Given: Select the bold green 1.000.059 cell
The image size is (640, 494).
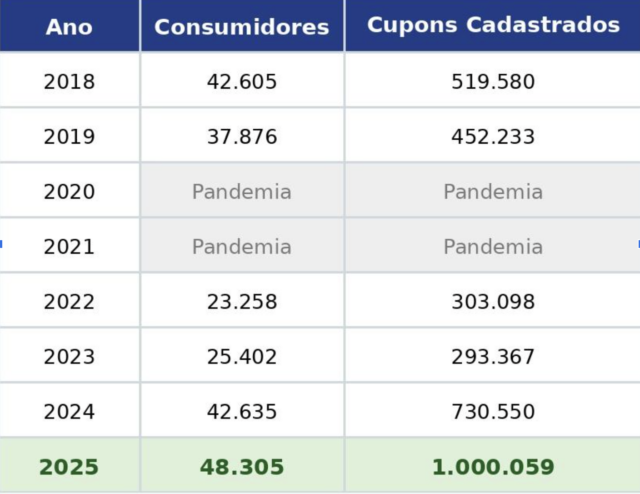Looking at the screenshot, I should point(493,467).
